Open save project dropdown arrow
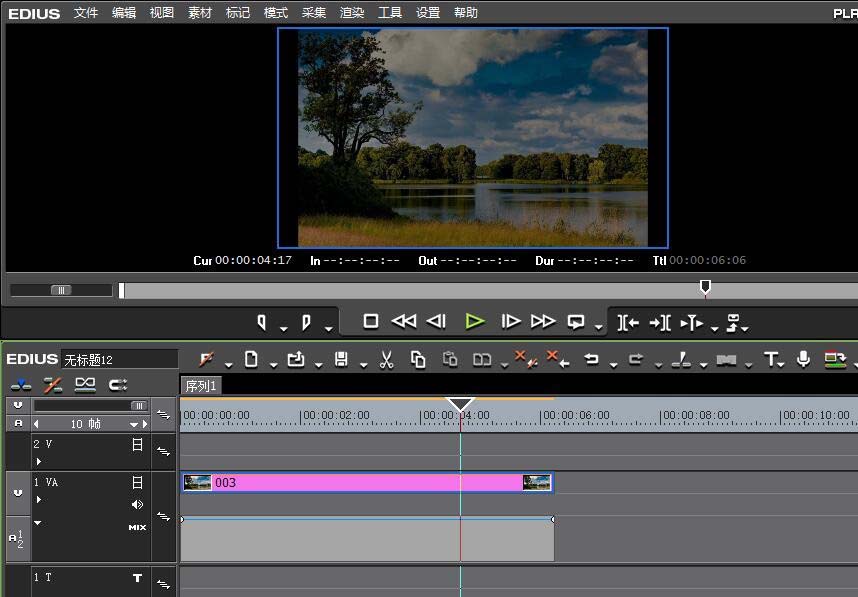The height and width of the screenshot is (597, 858). tap(363, 366)
